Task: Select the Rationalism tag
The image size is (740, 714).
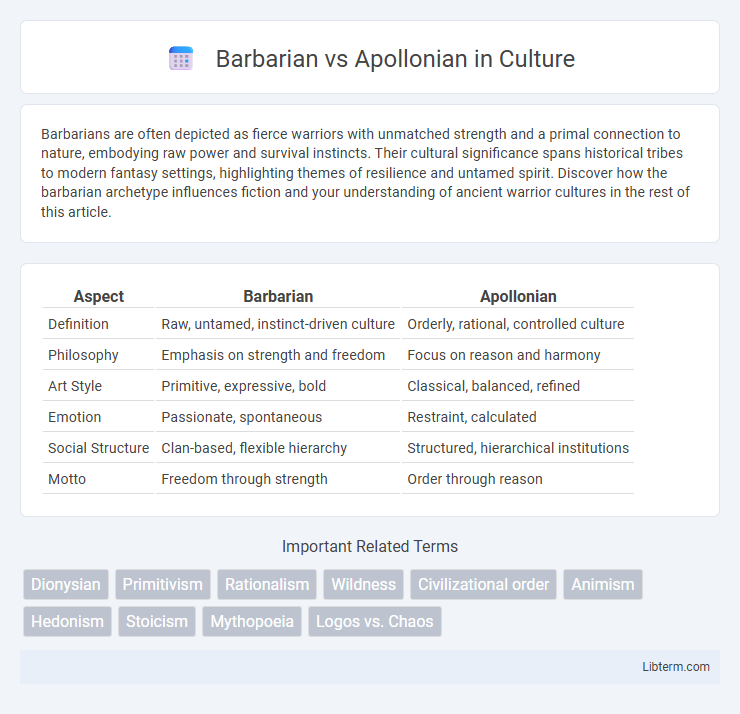Action: pyautogui.click(x=267, y=584)
